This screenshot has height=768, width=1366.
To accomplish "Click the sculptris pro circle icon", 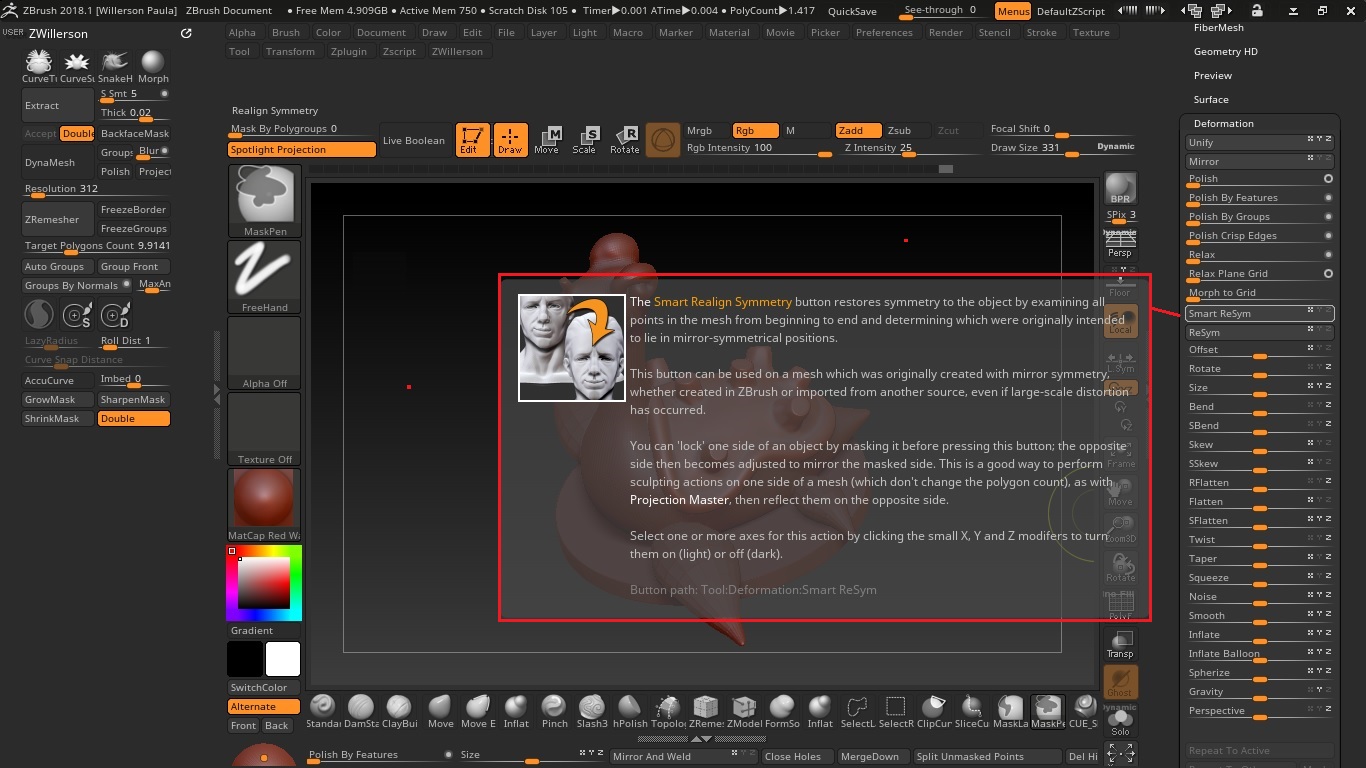I will (x=663, y=140).
